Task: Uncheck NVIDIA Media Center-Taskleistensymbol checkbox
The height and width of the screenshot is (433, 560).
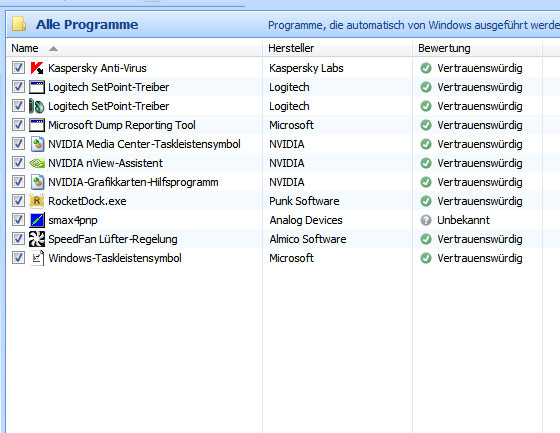Action: 18,144
